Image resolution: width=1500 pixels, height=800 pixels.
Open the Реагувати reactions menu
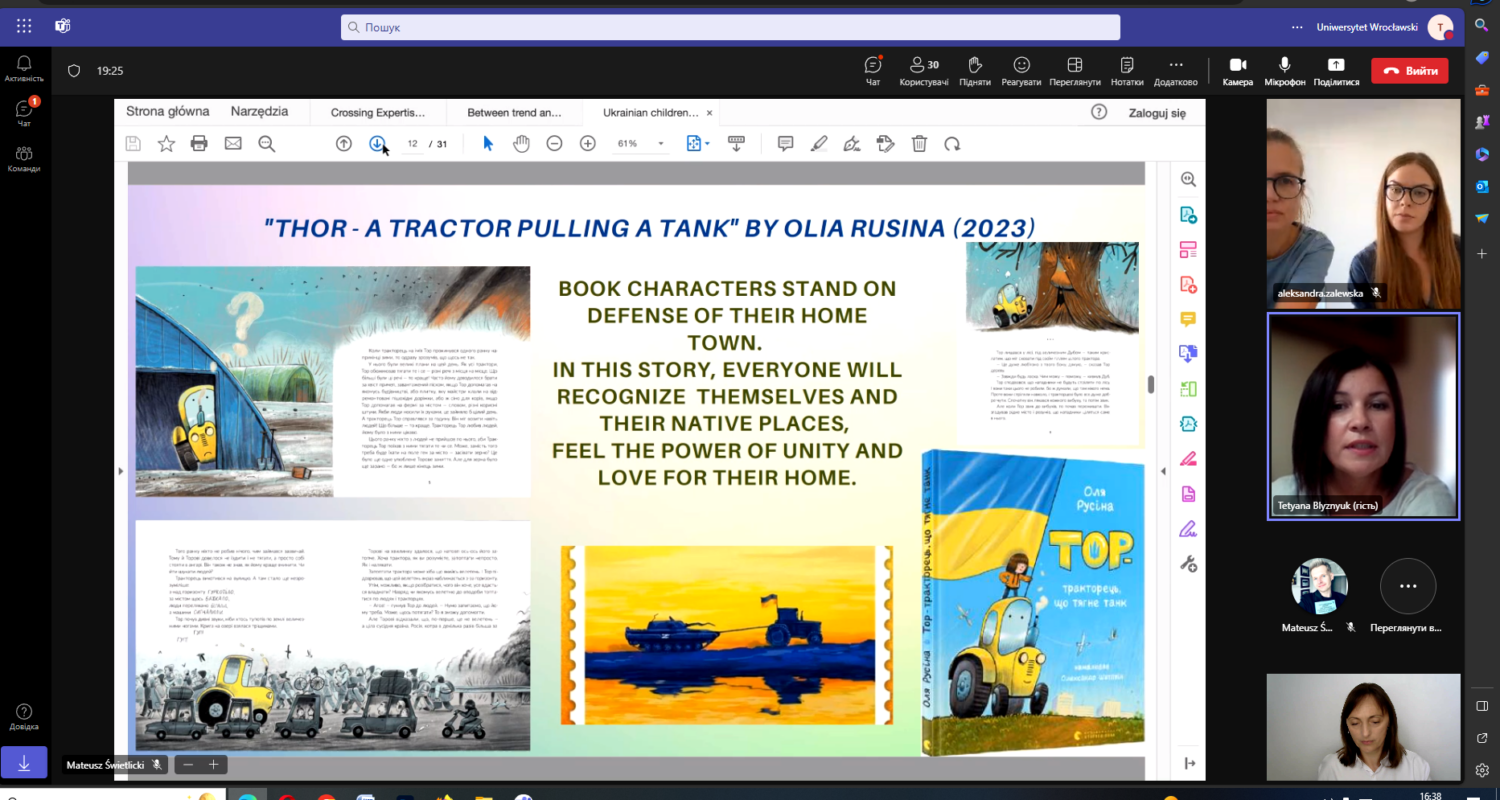pos(1021,68)
